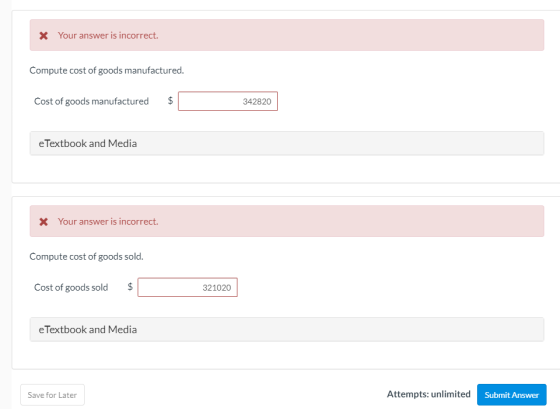The image size is (560, 409).
Task: Focus the Cost of goods sold input field
Action: 188,287
